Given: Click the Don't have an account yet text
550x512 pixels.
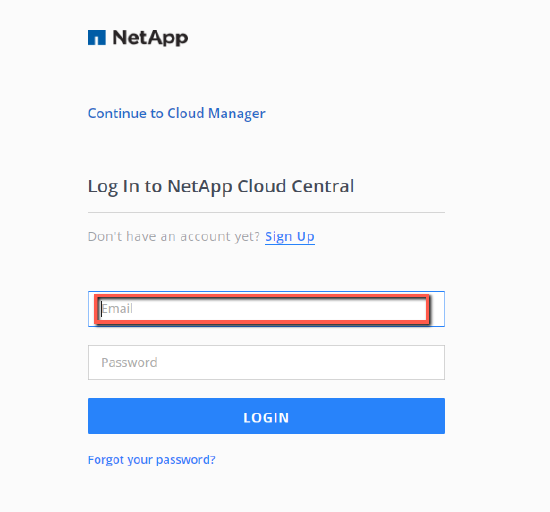Looking at the screenshot, I should pyautogui.click(x=174, y=236).
